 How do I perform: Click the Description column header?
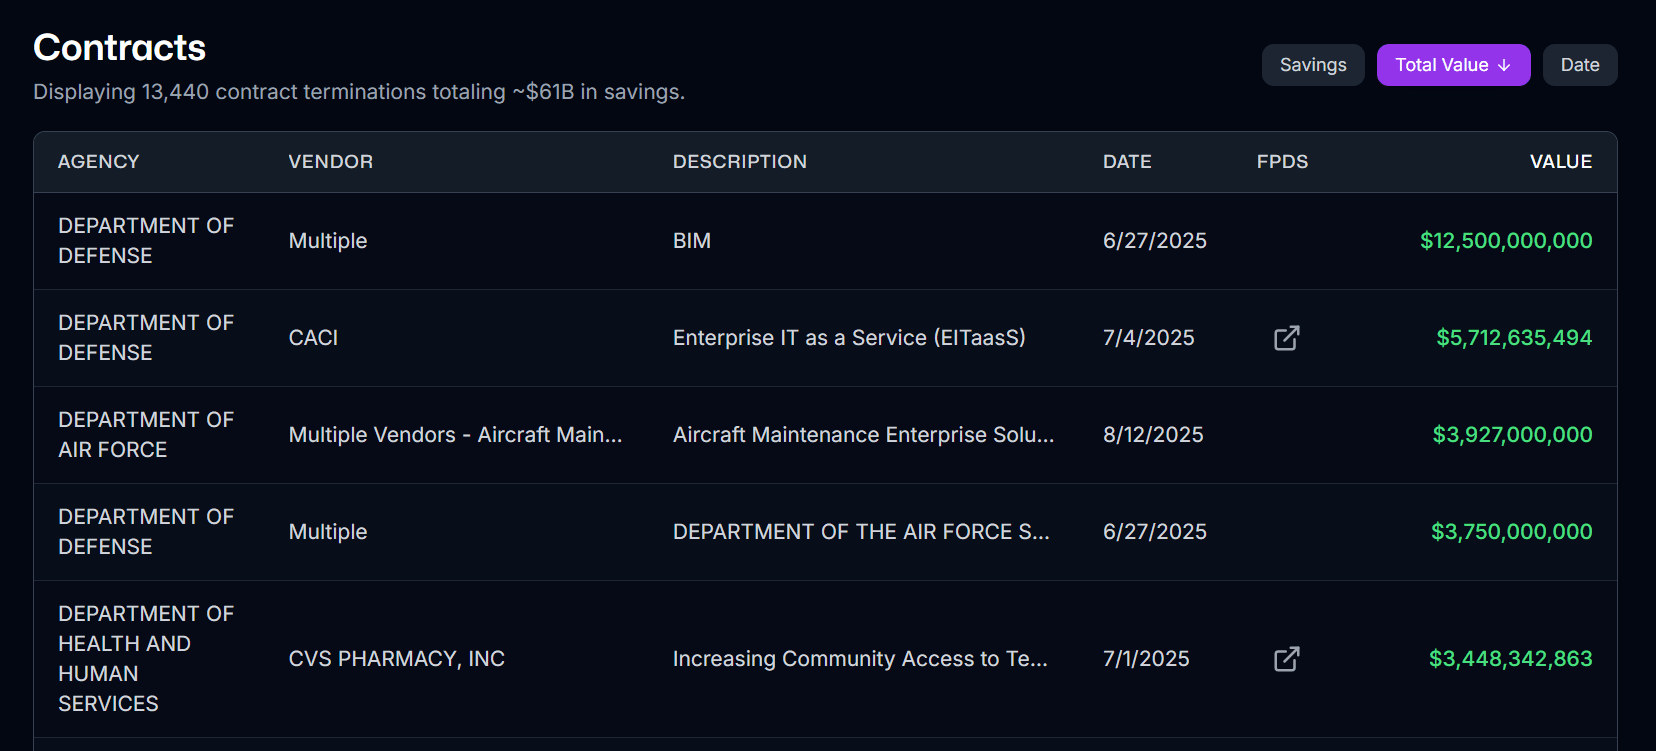[x=739, y=162]
